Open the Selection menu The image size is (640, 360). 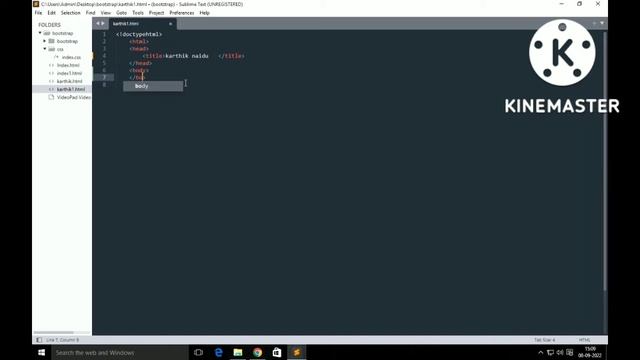[71, 13]
